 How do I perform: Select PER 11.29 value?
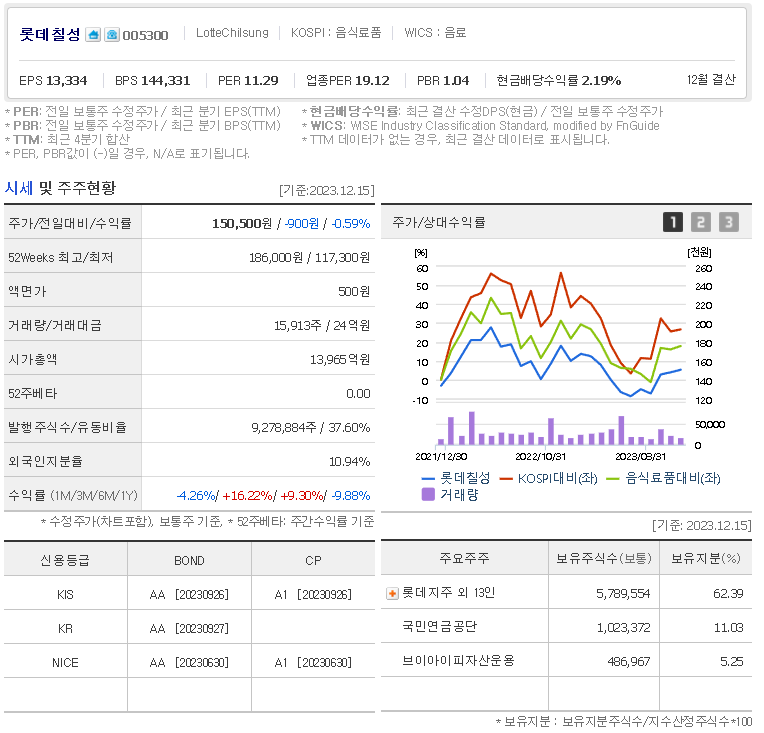click(x=248, y=80)
